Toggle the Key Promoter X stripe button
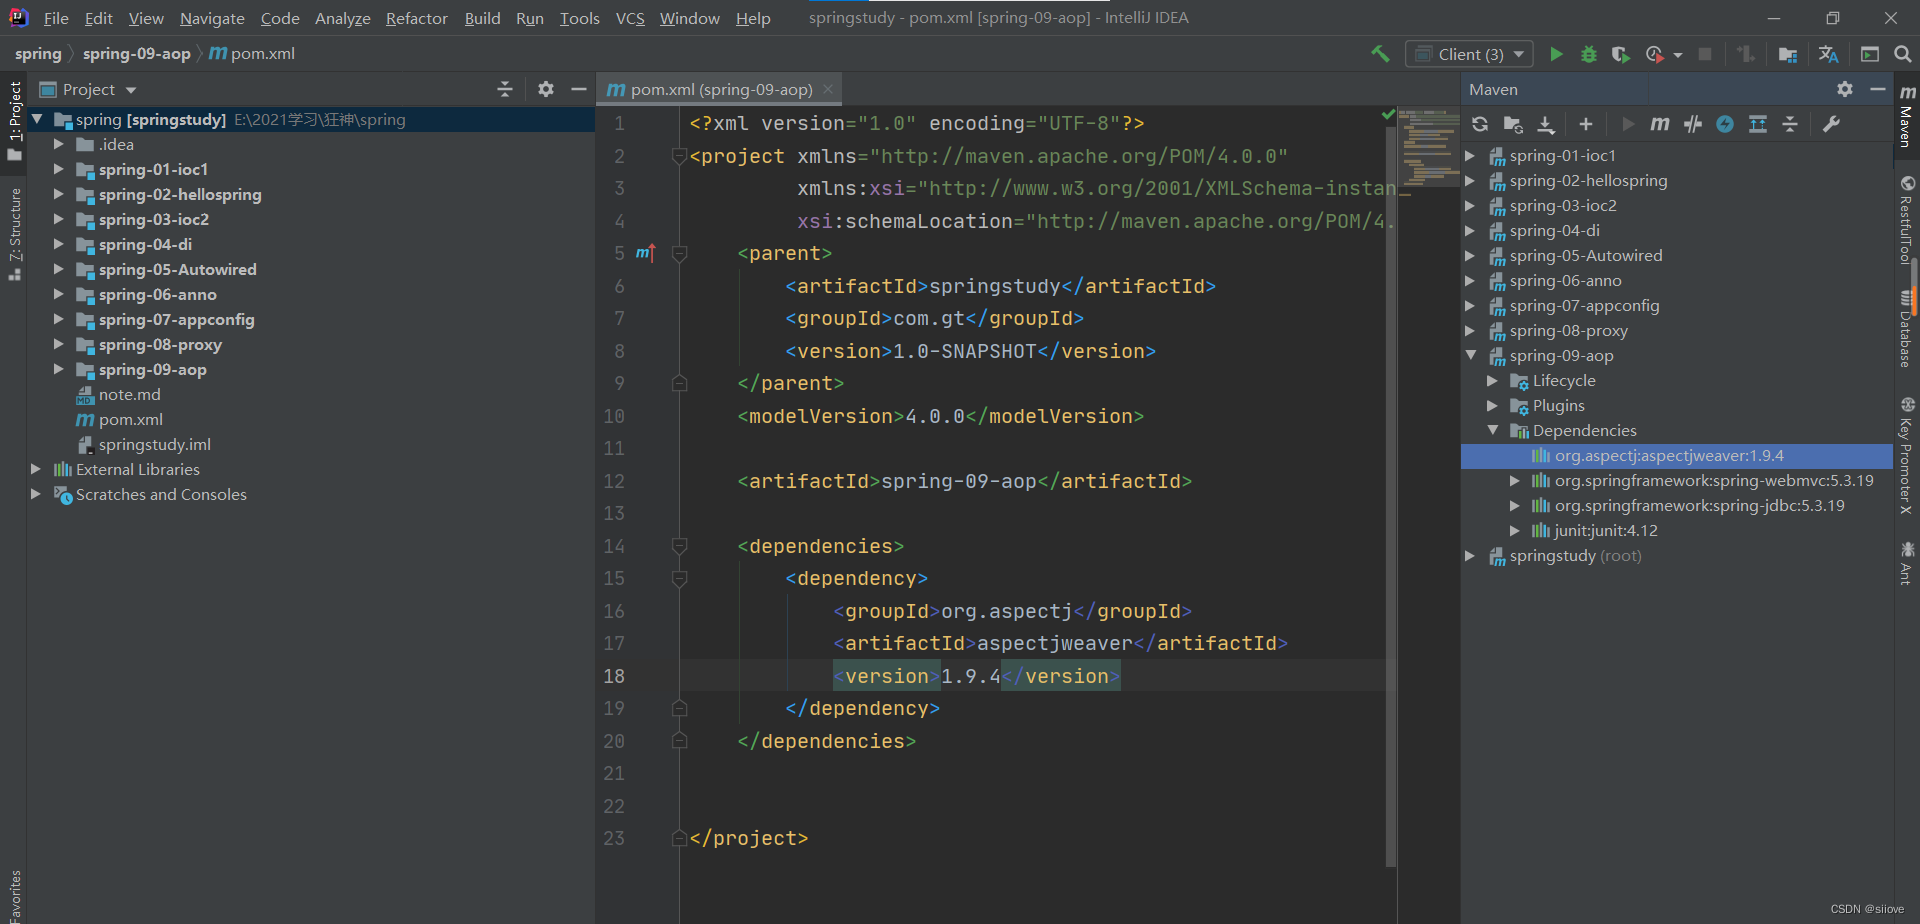The height and width of the screenshot is (924, 1920). click(x=1907, y=456)
